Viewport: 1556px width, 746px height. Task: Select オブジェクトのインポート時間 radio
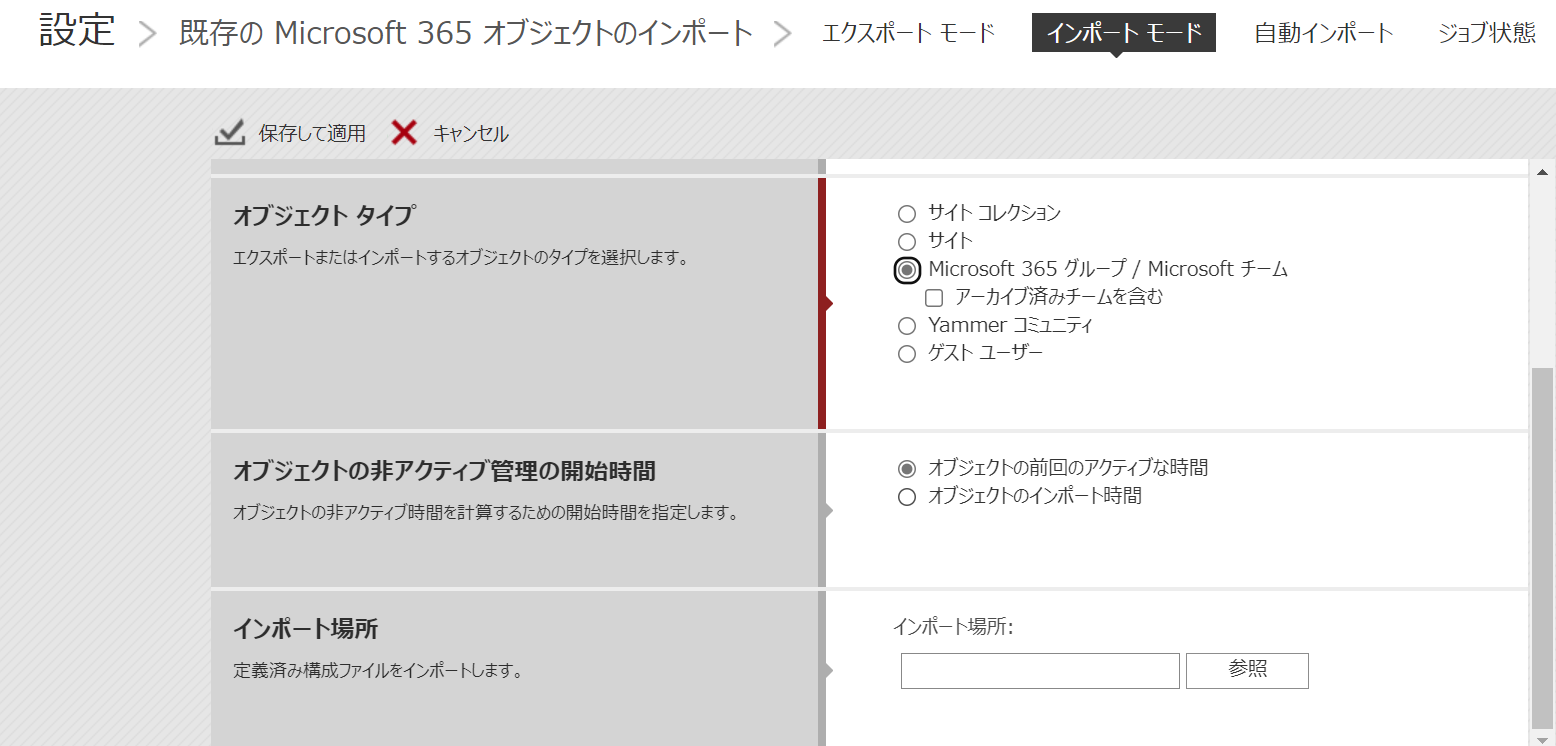click(x=907, y=497)
